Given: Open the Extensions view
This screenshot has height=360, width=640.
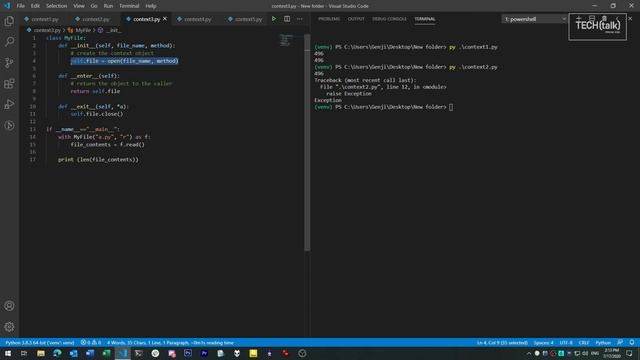Looking at the screenshot, I should pyautogui.click(x=9, y=84).
